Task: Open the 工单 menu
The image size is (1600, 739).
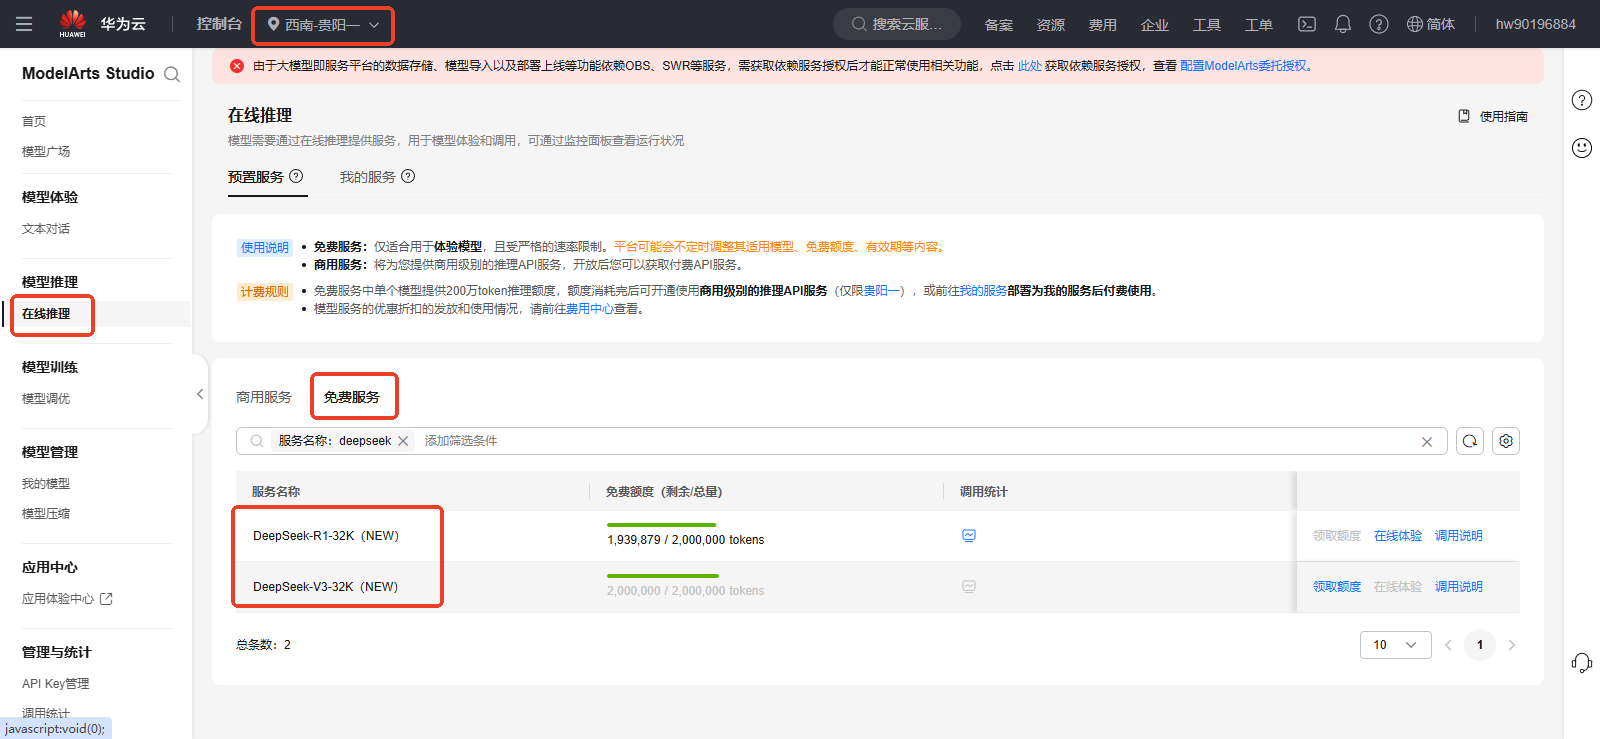Action: (x=1259, y=25)
